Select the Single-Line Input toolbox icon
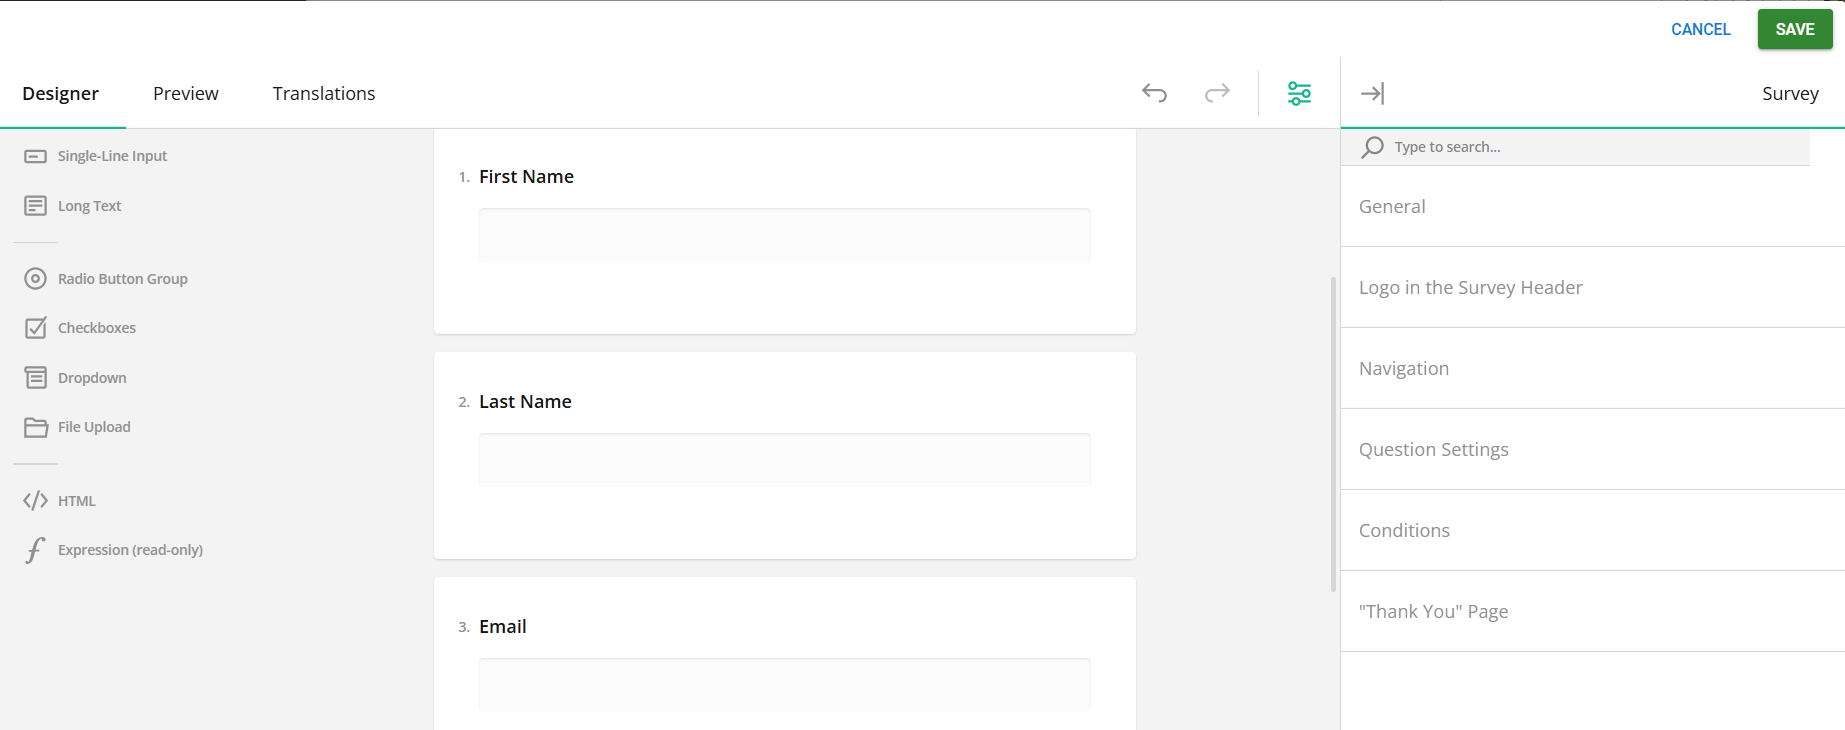The height and width of the screenshot is (730, 1845). point(36,156)
